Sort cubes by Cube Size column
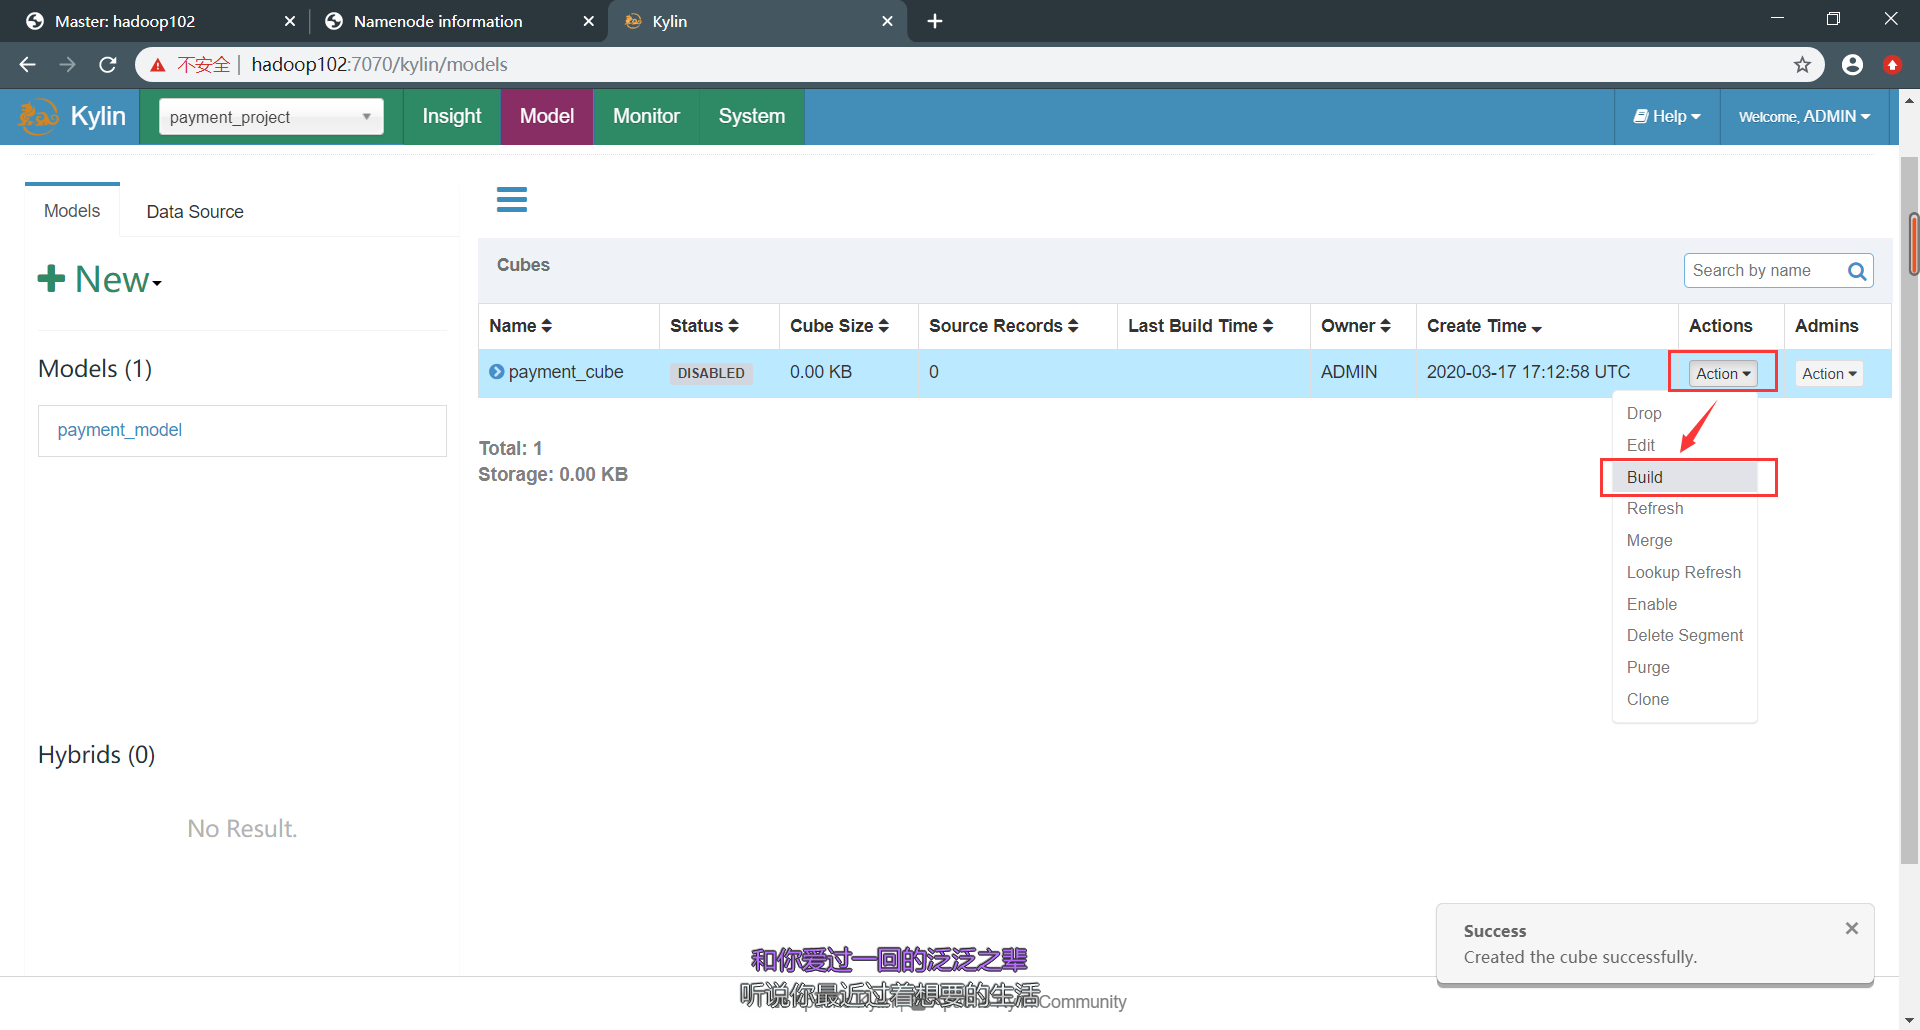The image size is (1920, 1030). click(x=839, y=326)
